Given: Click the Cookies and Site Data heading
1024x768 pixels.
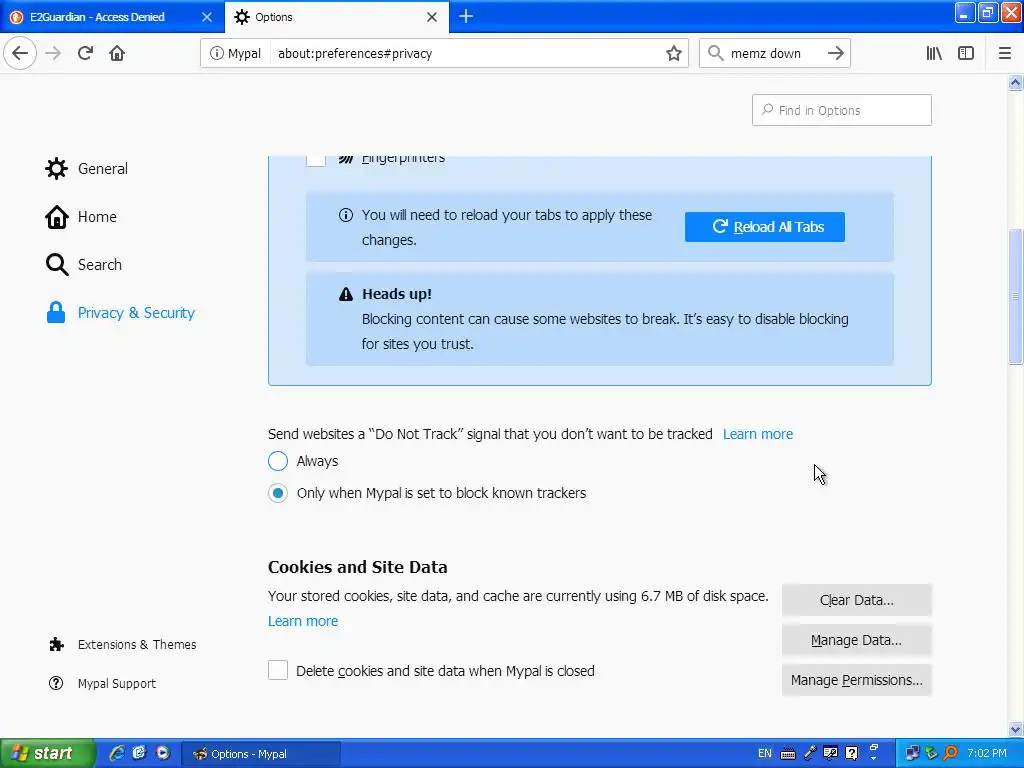Looking at the screenshot, I should (357, 567).
